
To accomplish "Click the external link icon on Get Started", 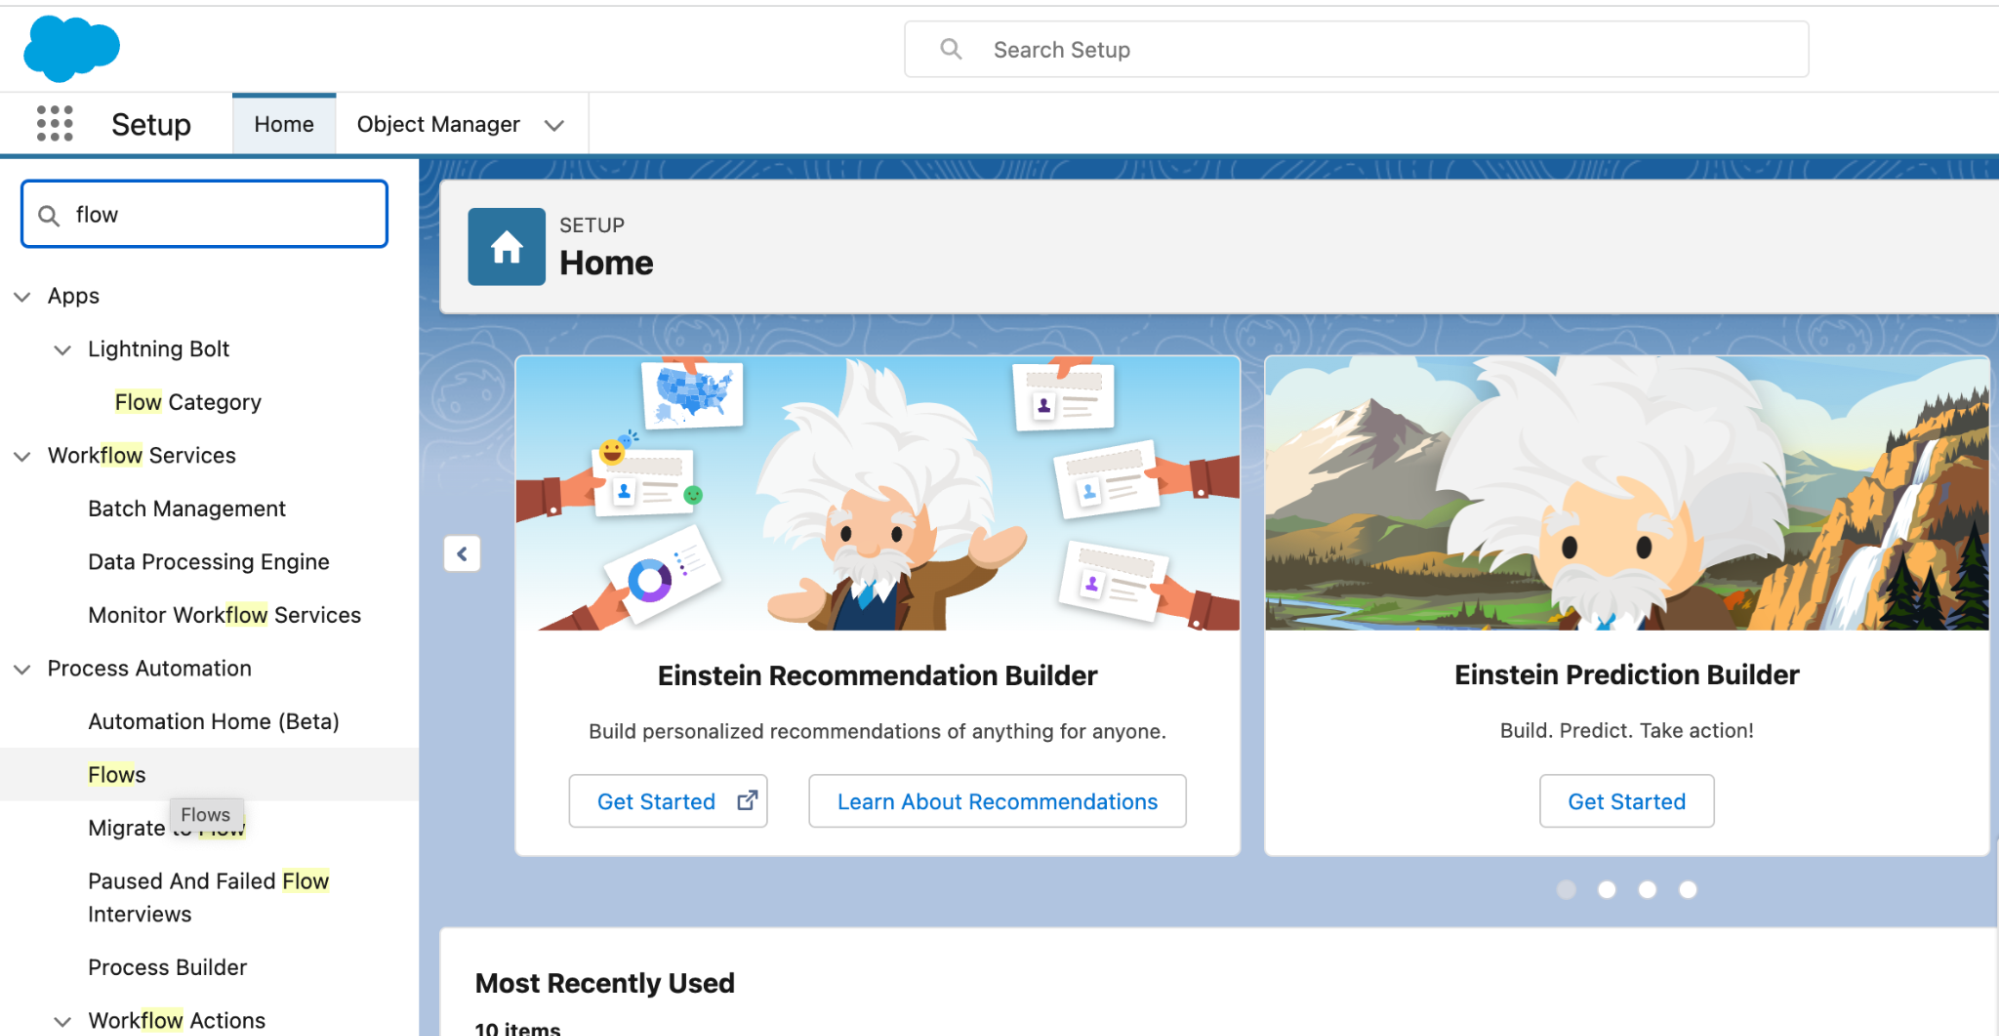I will click(747, 801).
